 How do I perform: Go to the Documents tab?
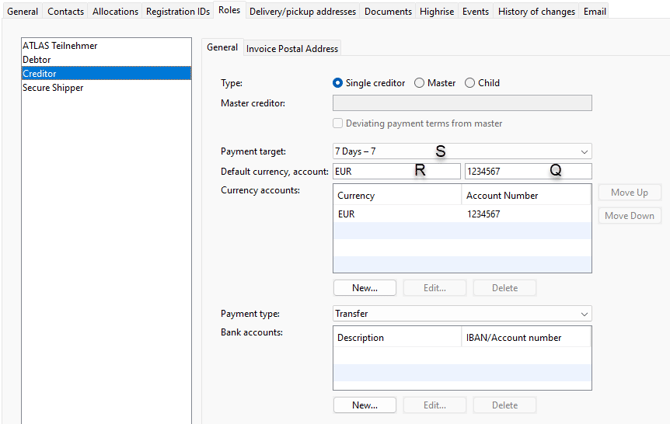click(388, 11)
